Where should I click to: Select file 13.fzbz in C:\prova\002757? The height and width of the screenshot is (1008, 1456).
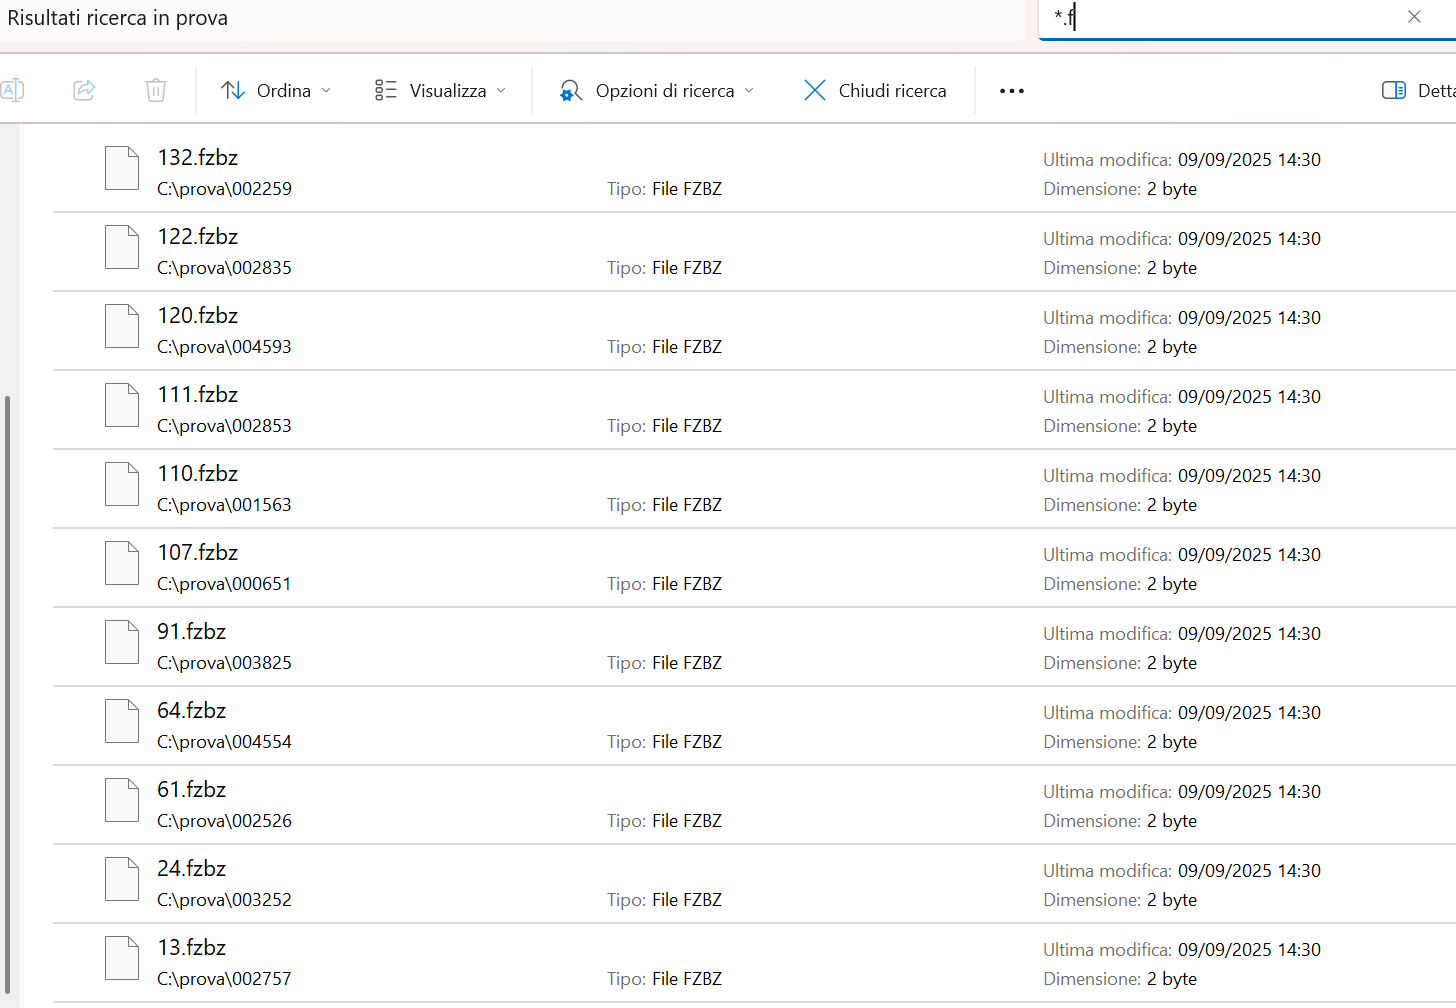(192, 948)
